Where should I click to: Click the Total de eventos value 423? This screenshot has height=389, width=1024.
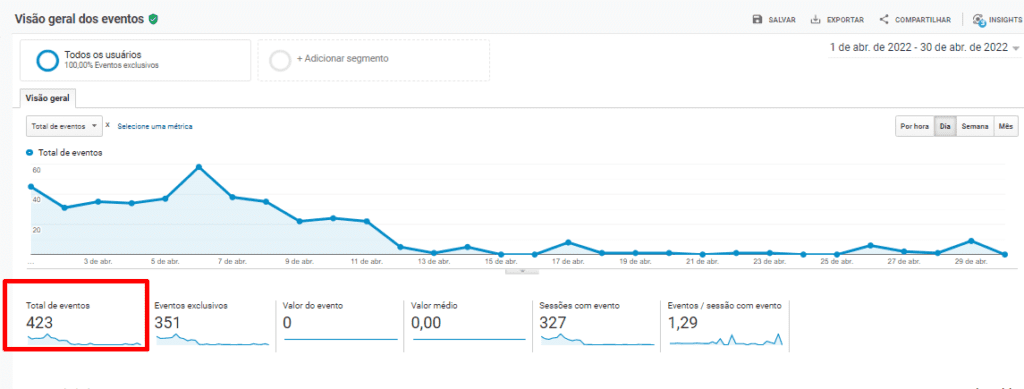point(40,322)
